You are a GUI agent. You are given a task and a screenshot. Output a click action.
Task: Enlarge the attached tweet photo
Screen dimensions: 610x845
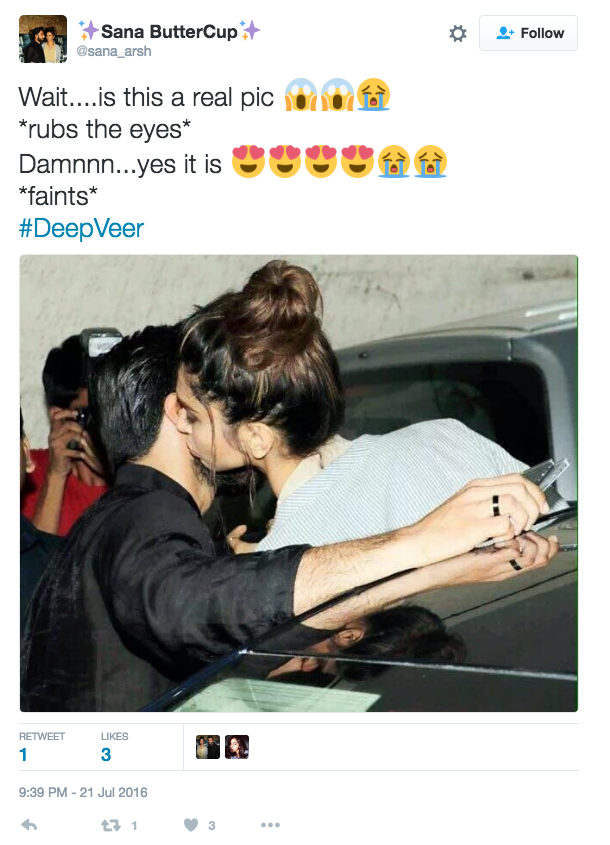pyautogui.click(x=299, y=483)
